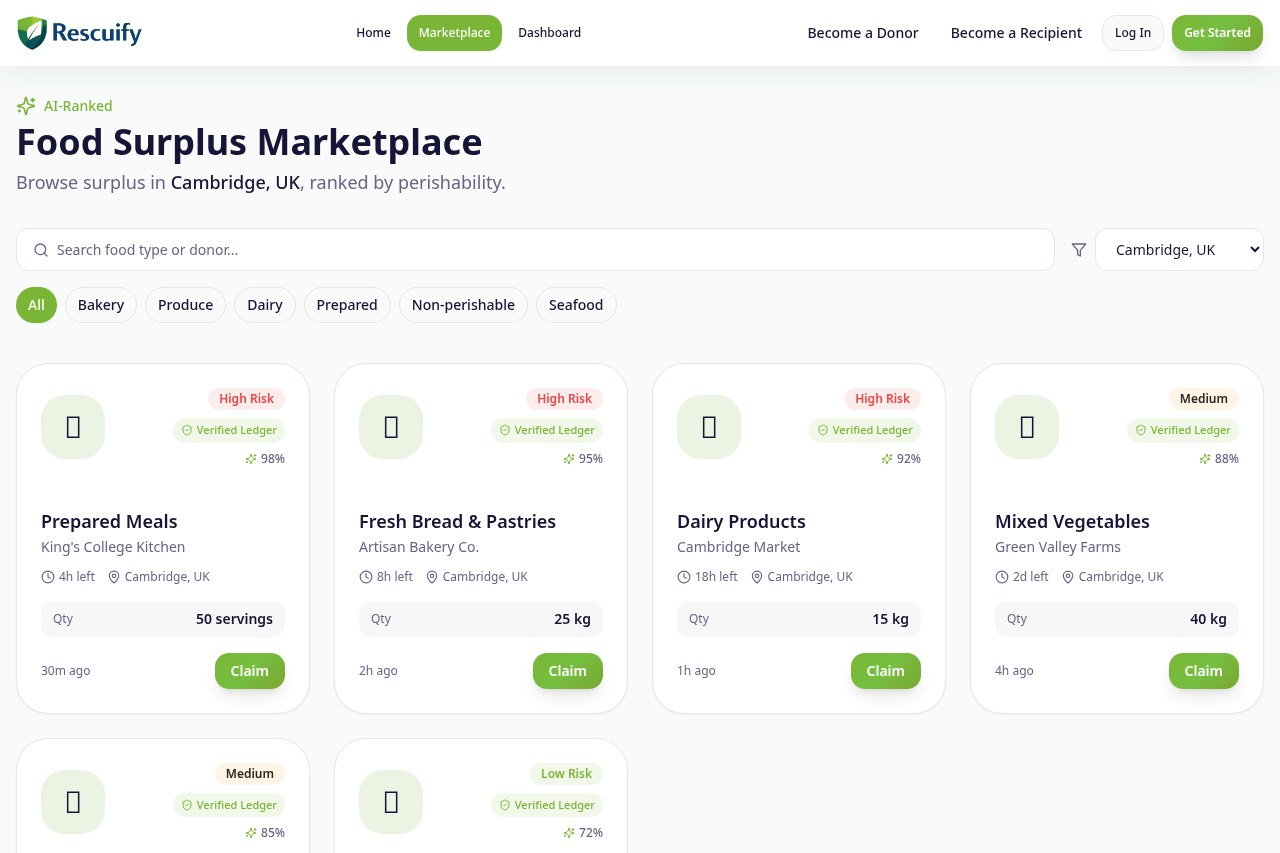
Task: Click the Prepared Meals food icon tile
Action: click(x=73, y=427)
